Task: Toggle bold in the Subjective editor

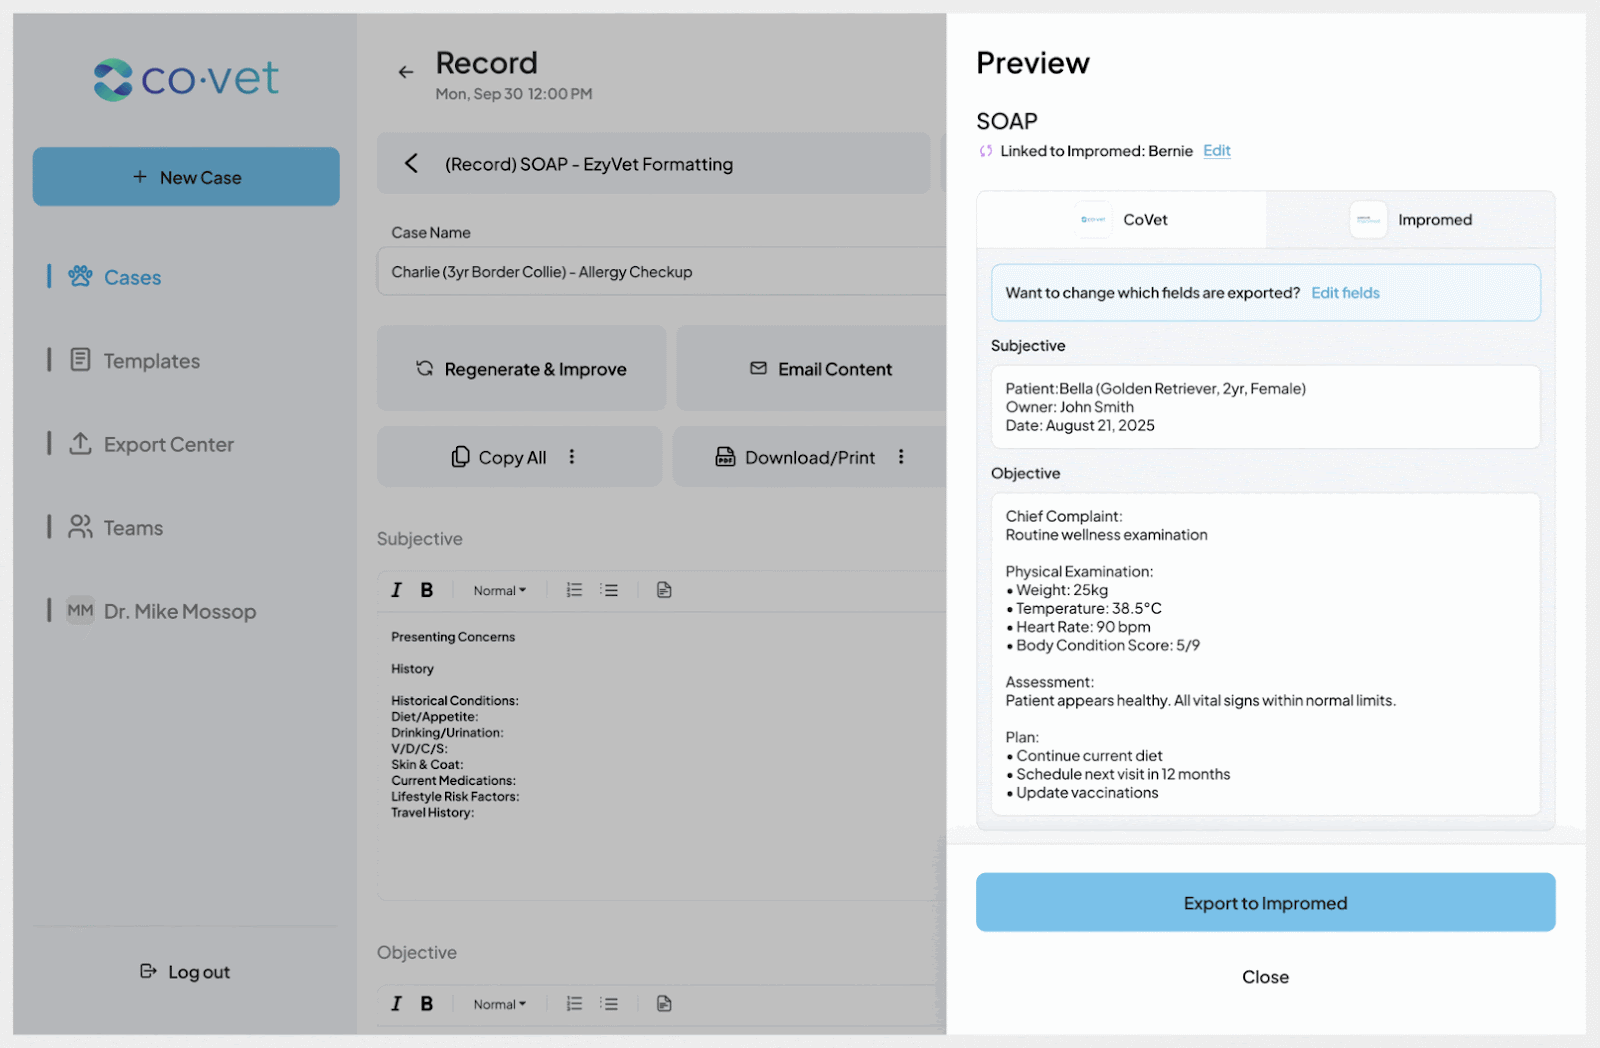Action: [x=427, y=590]
